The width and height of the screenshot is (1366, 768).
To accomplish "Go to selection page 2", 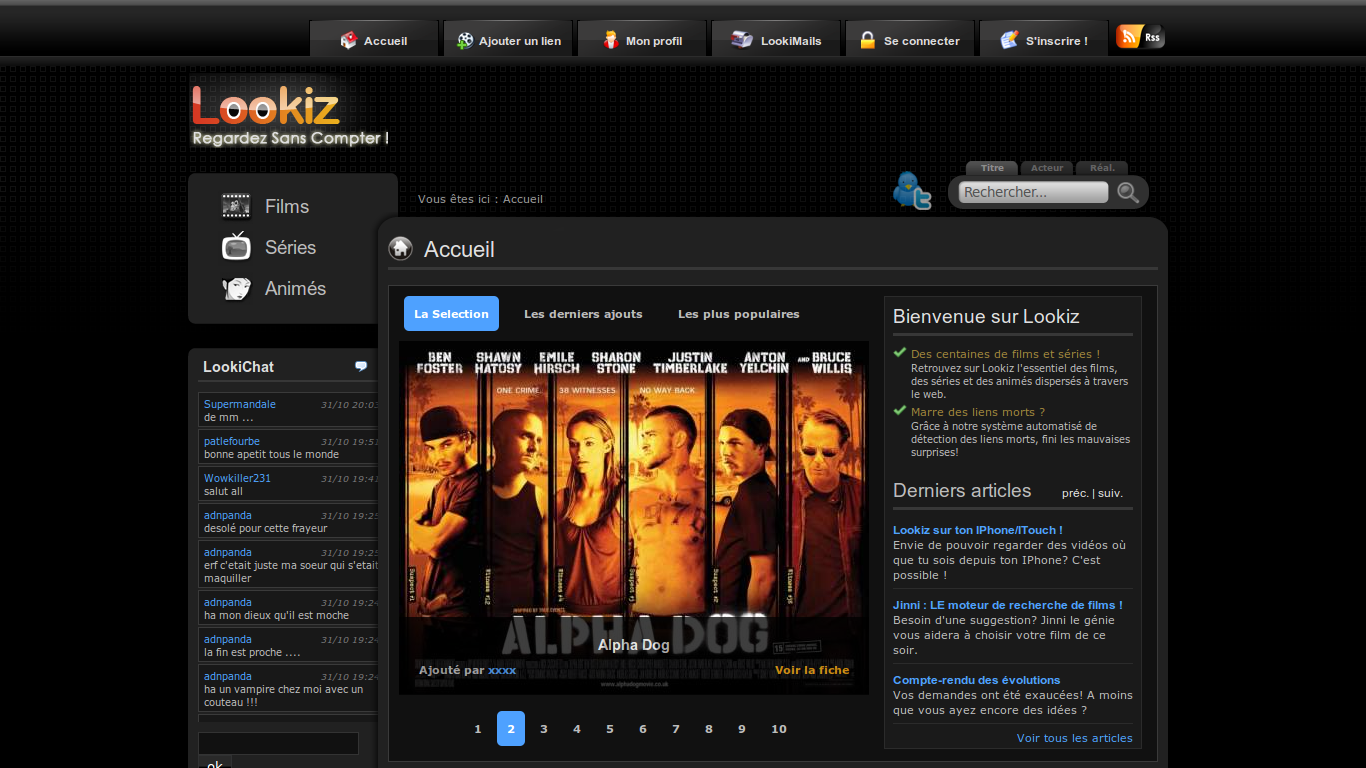I will [x=511, y=729].
